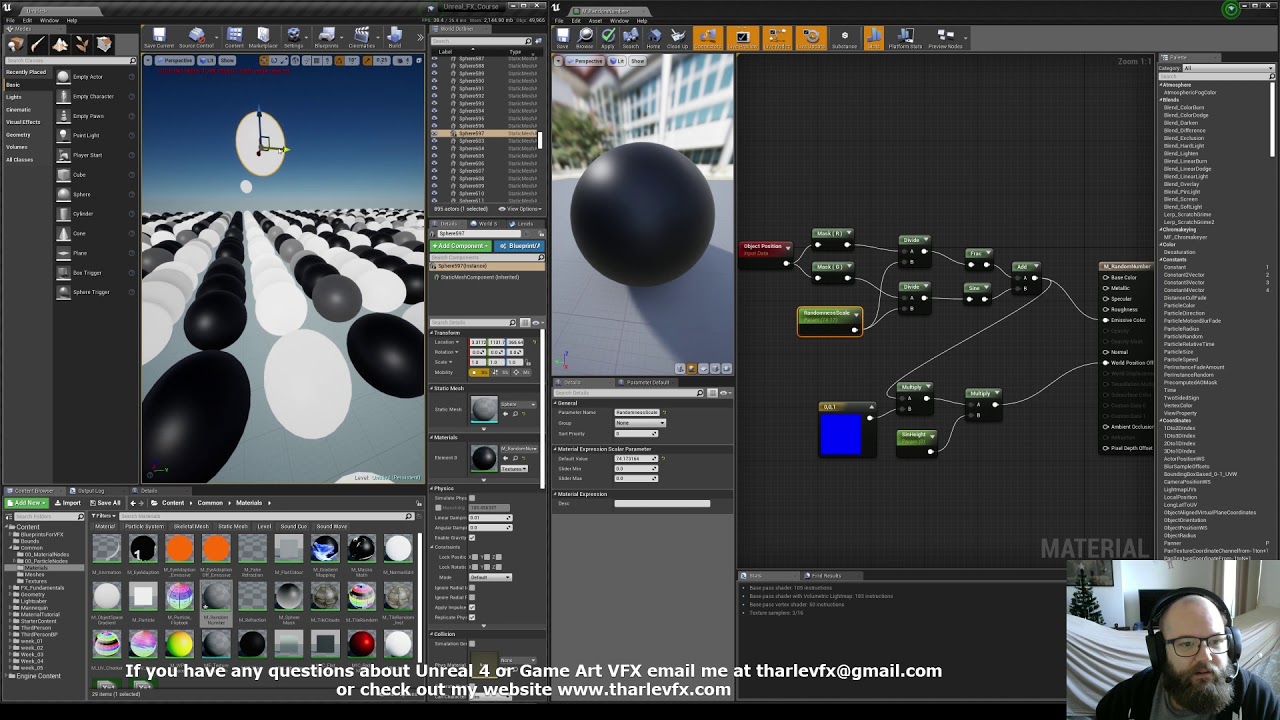Click the Build toolbar icon
This screenshot has width=1280, height=720.
pos(395,38)
